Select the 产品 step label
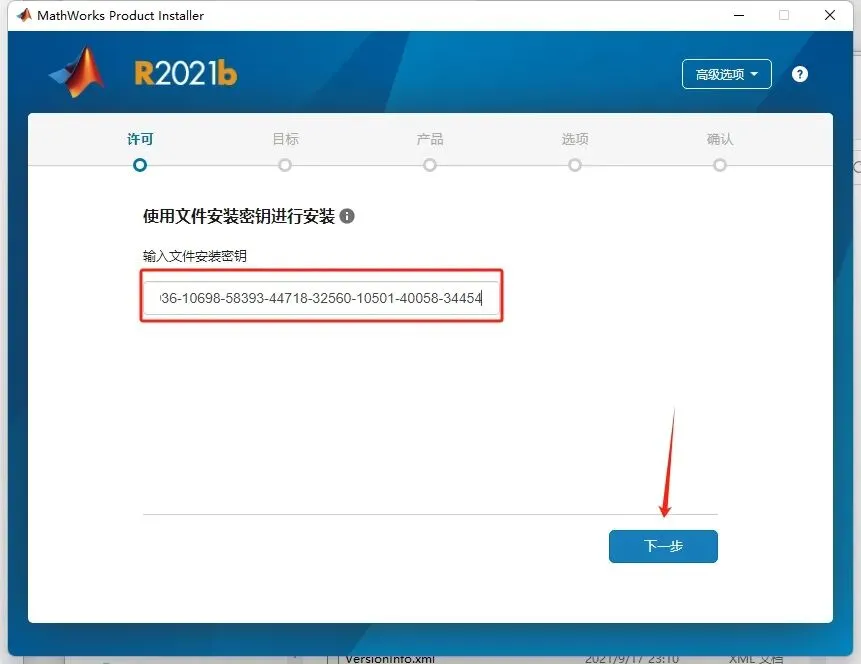Image resolution: width=861 pixels, height=664 pixels. [x=430, y=139]
